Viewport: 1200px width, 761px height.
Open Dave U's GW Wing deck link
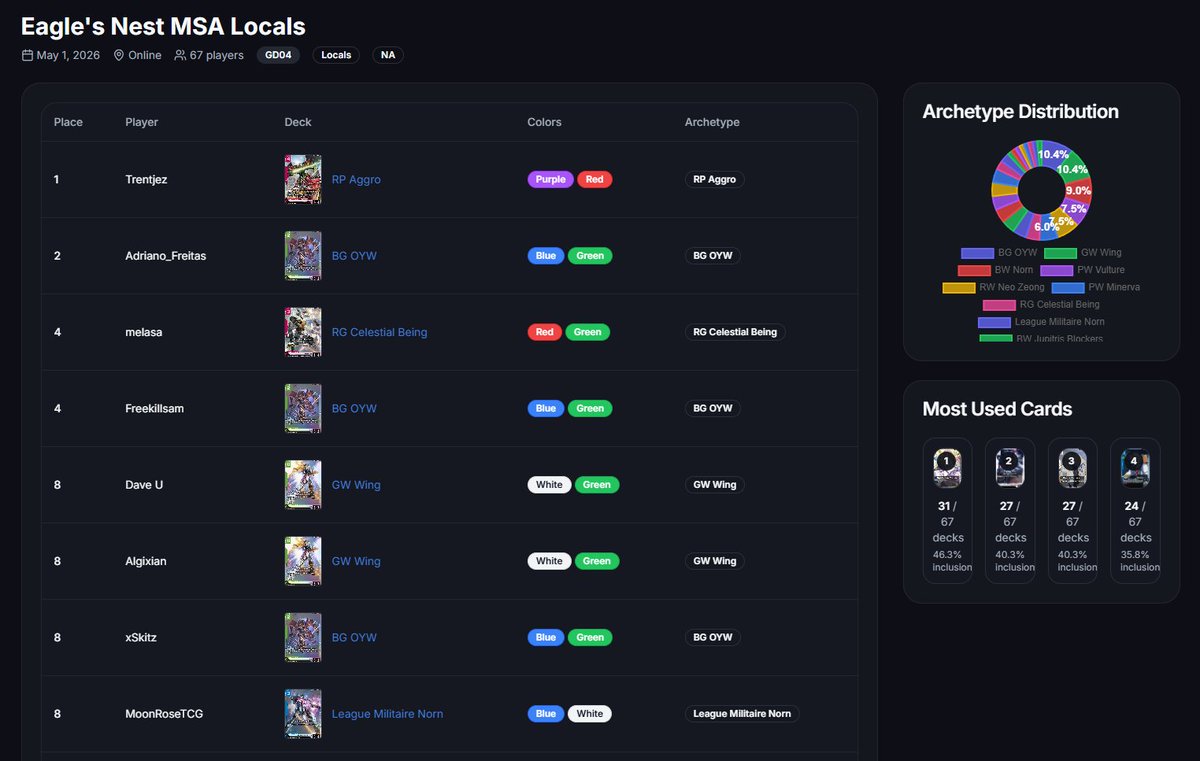(x=356, y=485)
